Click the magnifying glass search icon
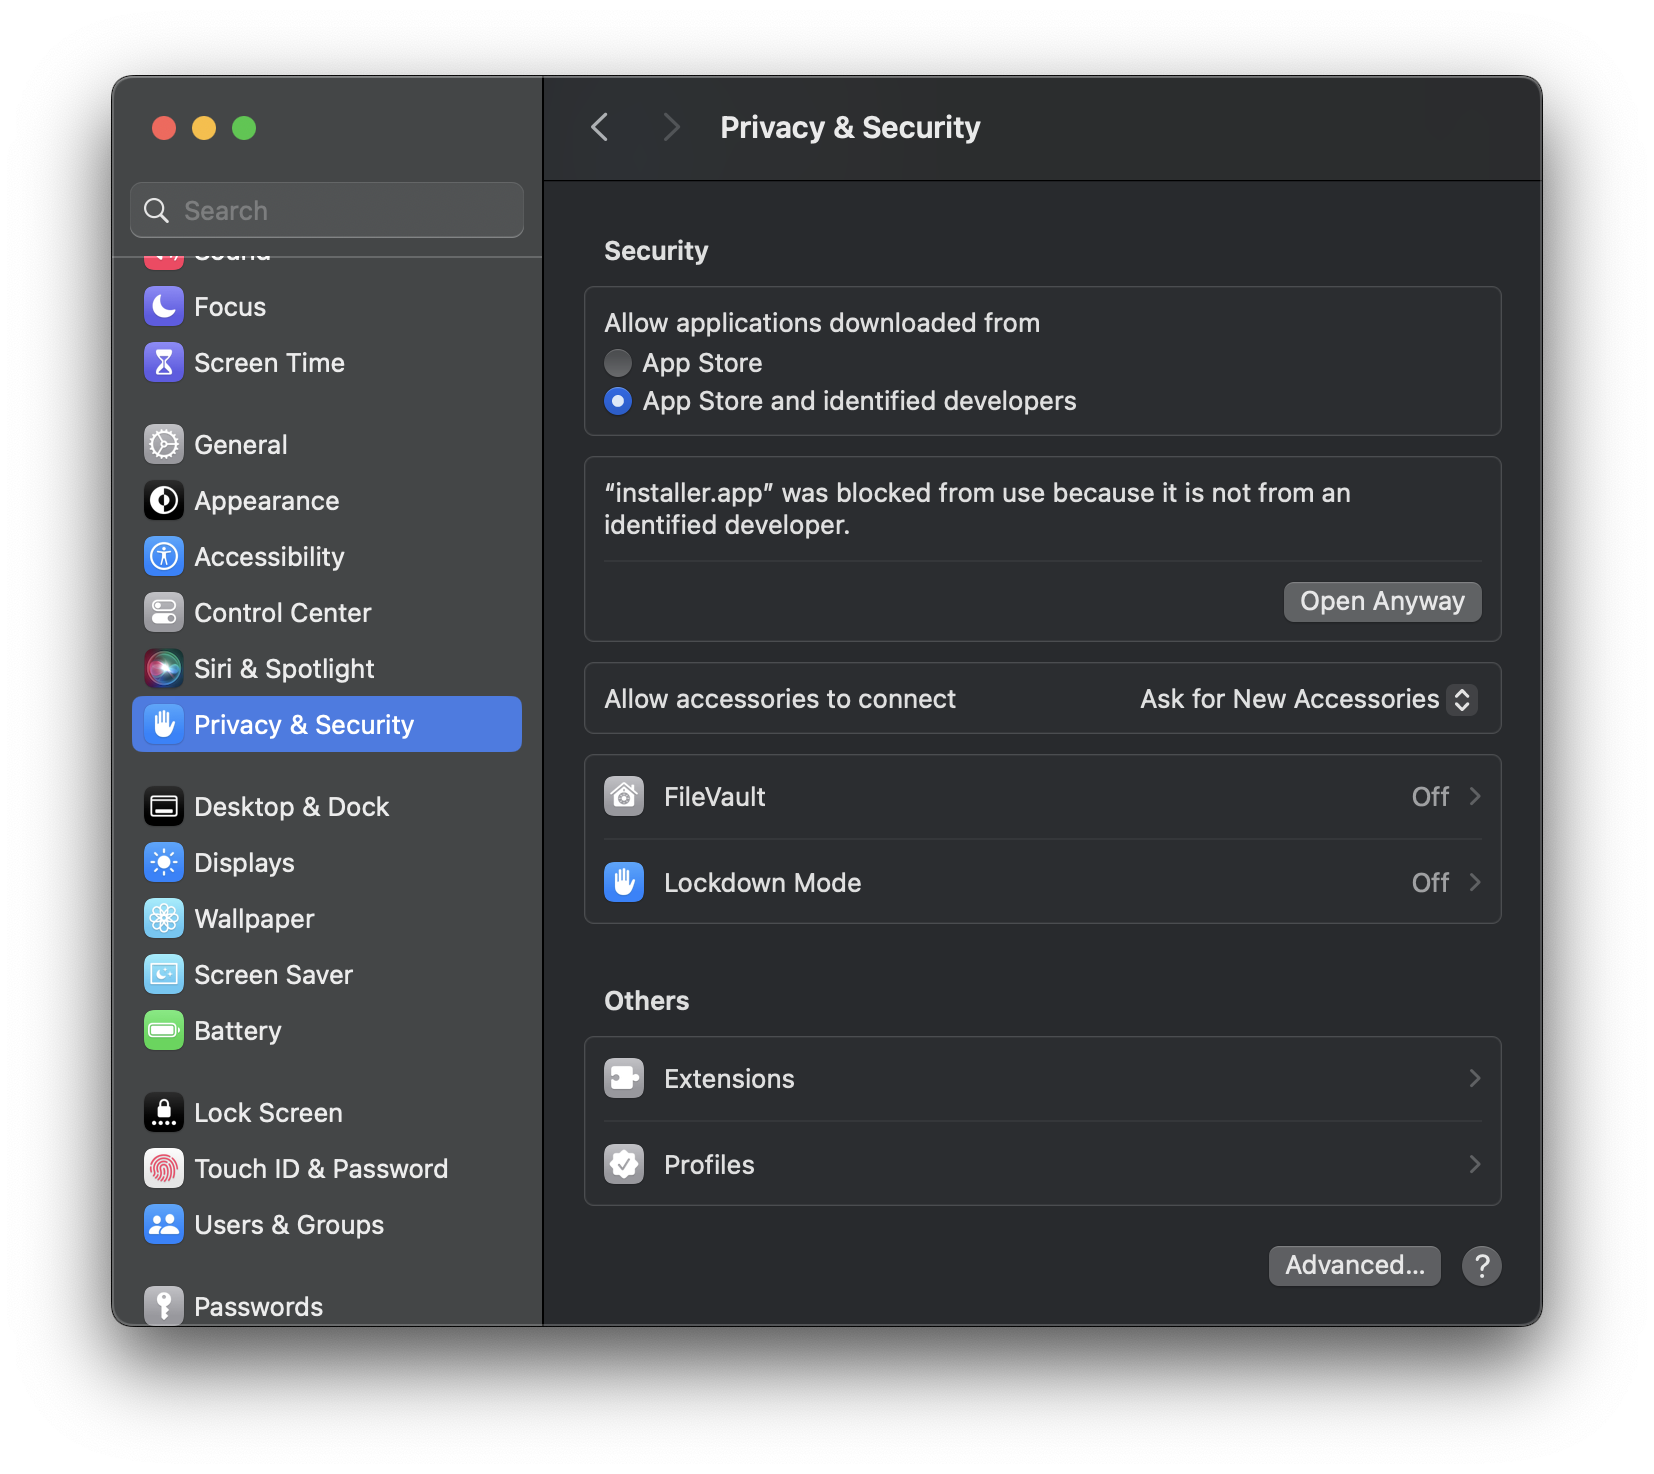This screenshot has height=1474, width=1654. [x=157, y=210]
